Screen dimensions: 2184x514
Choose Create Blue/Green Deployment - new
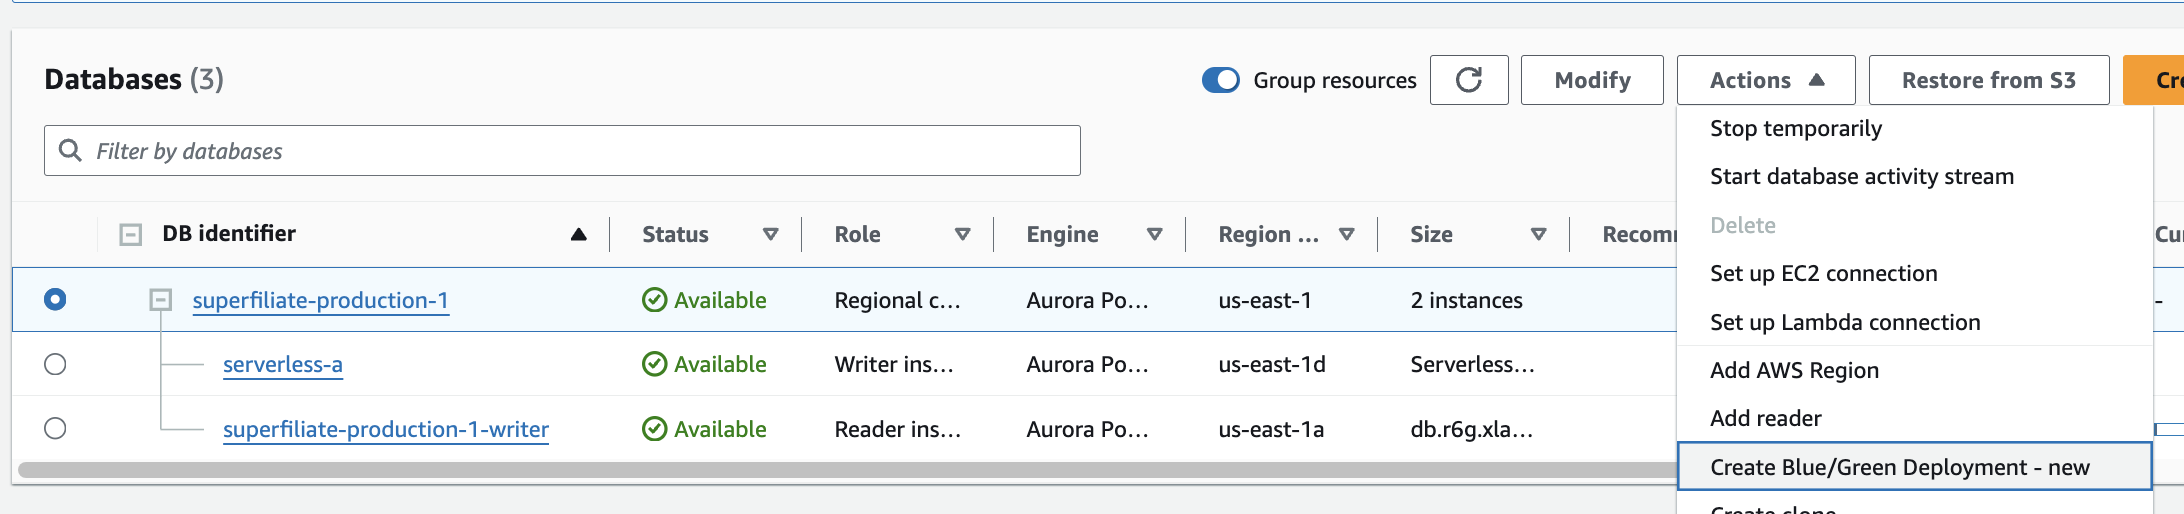tap(1914, 467)
